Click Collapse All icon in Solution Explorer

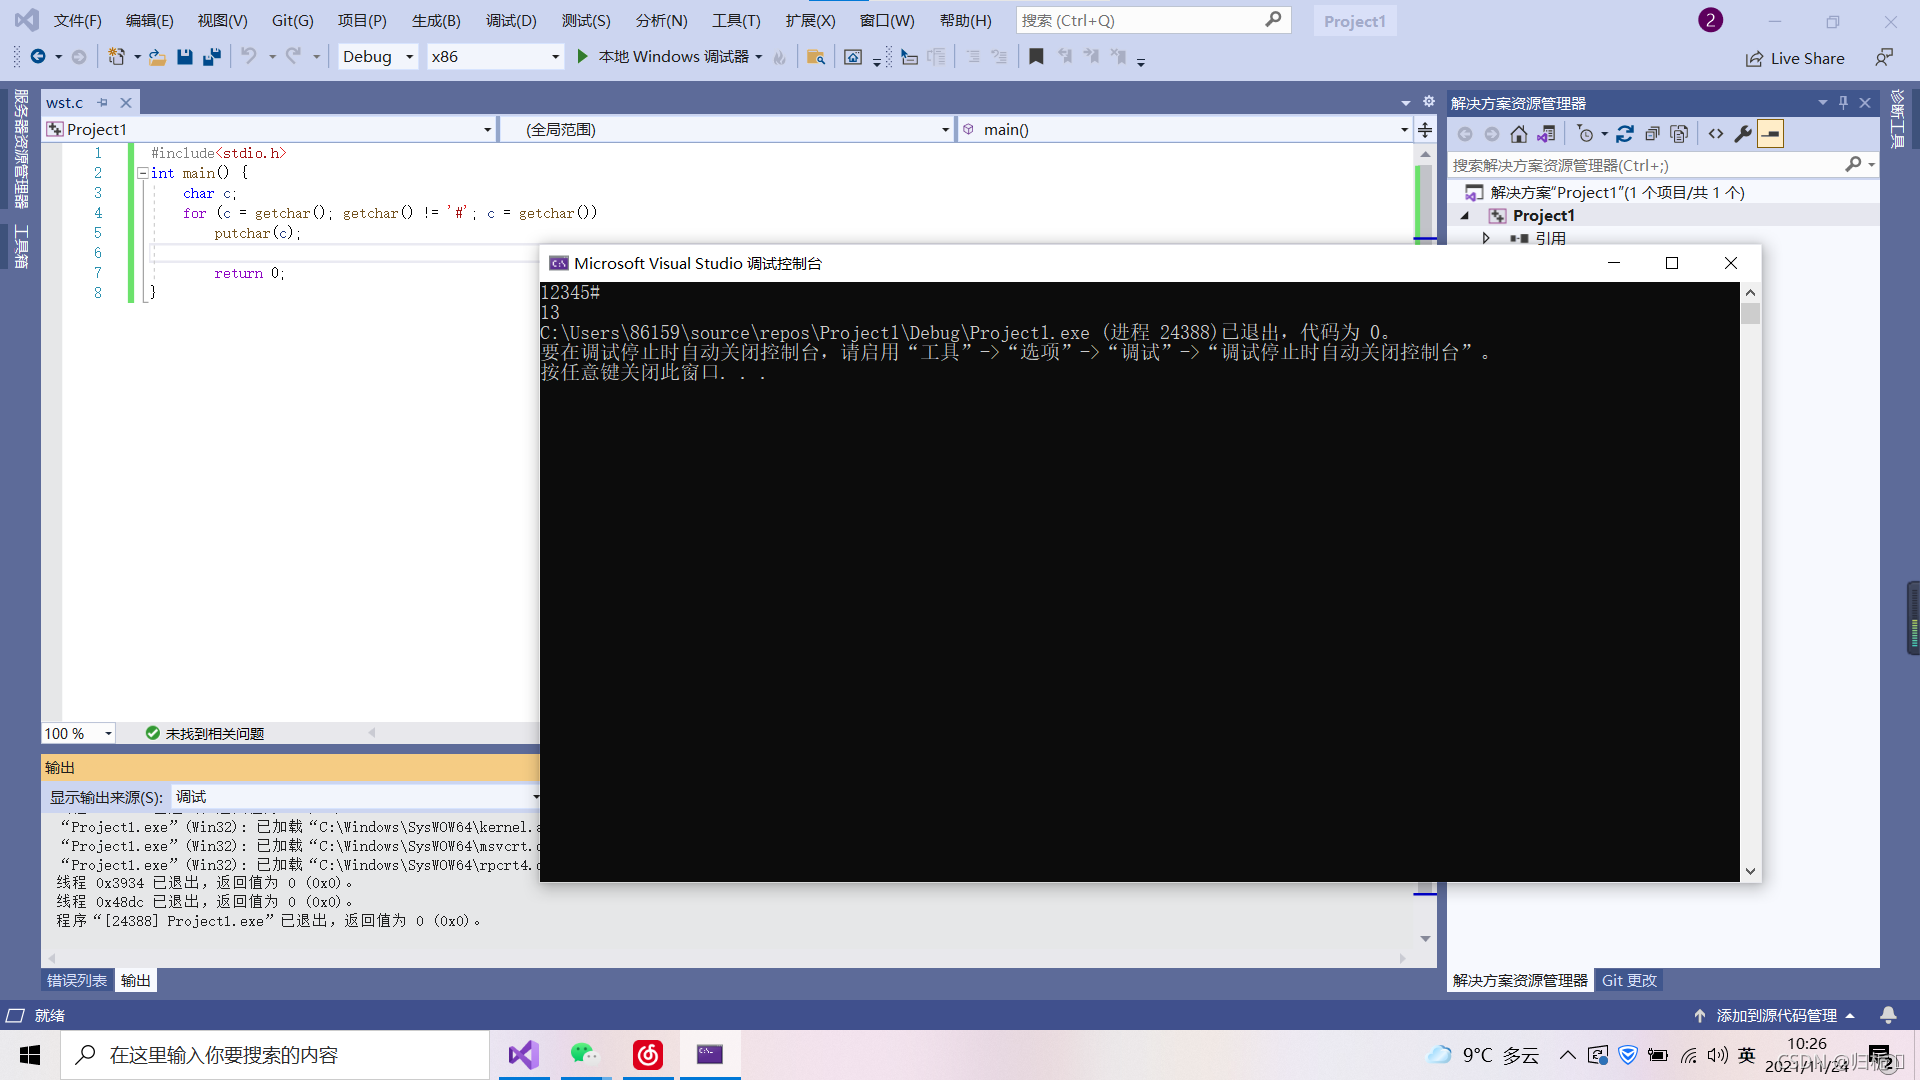1652,134
